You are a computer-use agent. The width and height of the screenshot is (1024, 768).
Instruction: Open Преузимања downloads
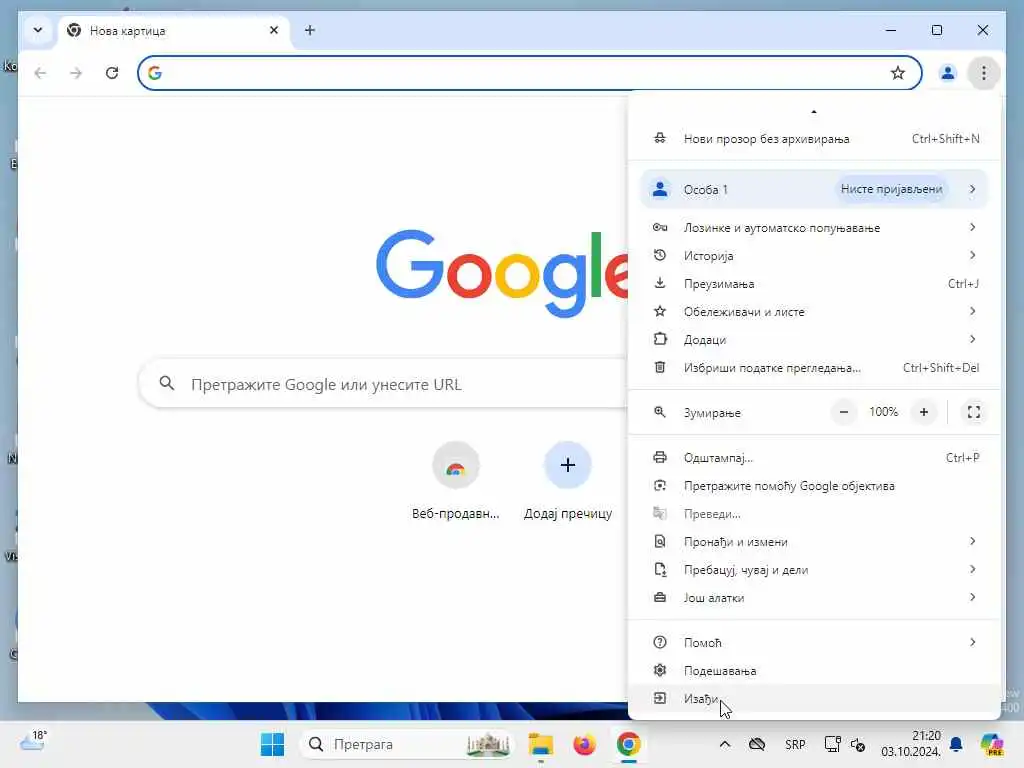pos(814,283)
